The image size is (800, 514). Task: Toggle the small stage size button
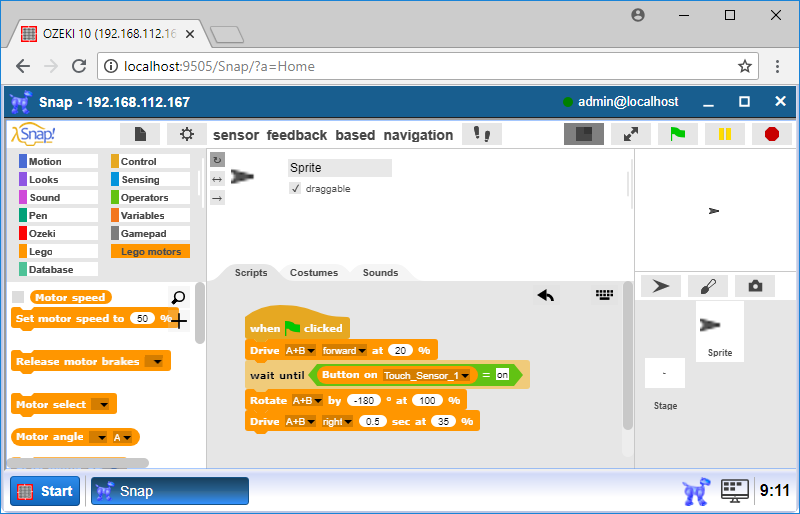(584, 134)
